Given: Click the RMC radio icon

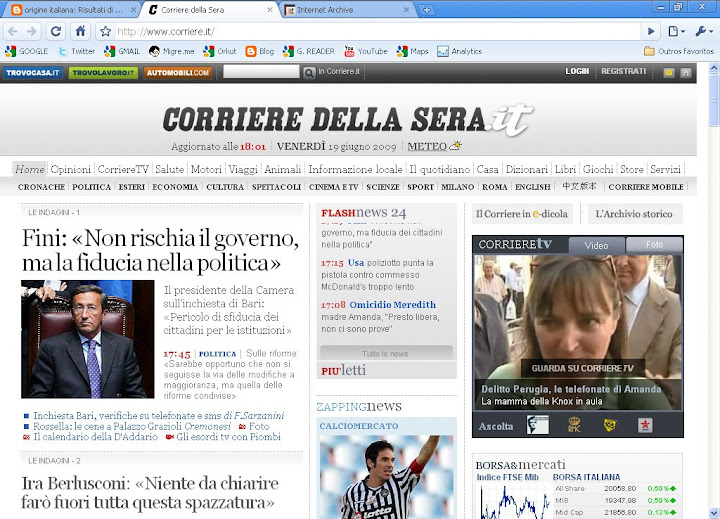Looking at the screenshot, I should (574, 425).
